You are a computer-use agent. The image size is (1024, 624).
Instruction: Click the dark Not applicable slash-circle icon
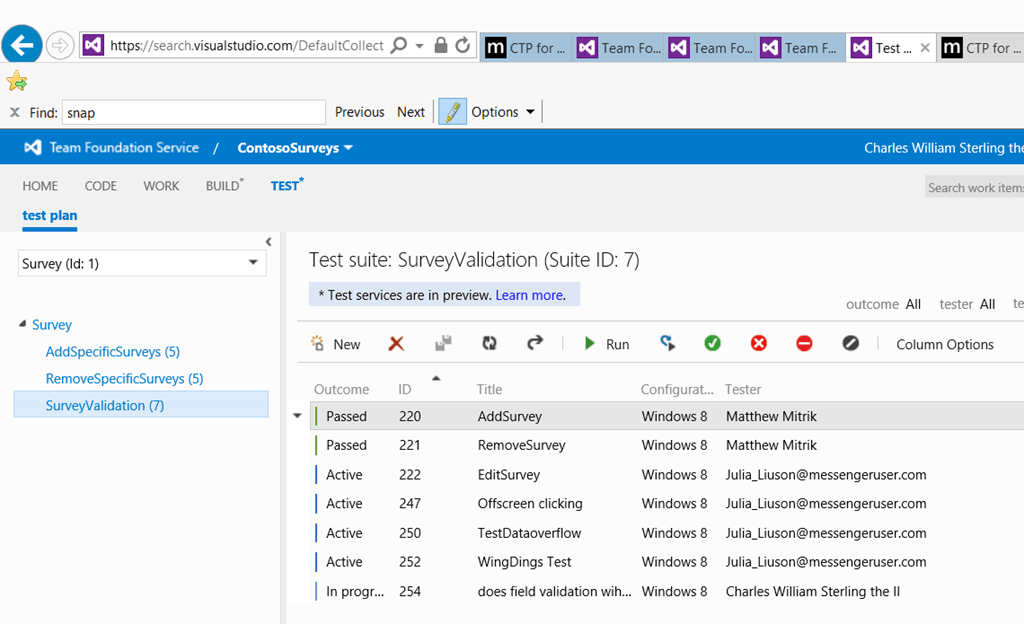(x=850, y=343)
